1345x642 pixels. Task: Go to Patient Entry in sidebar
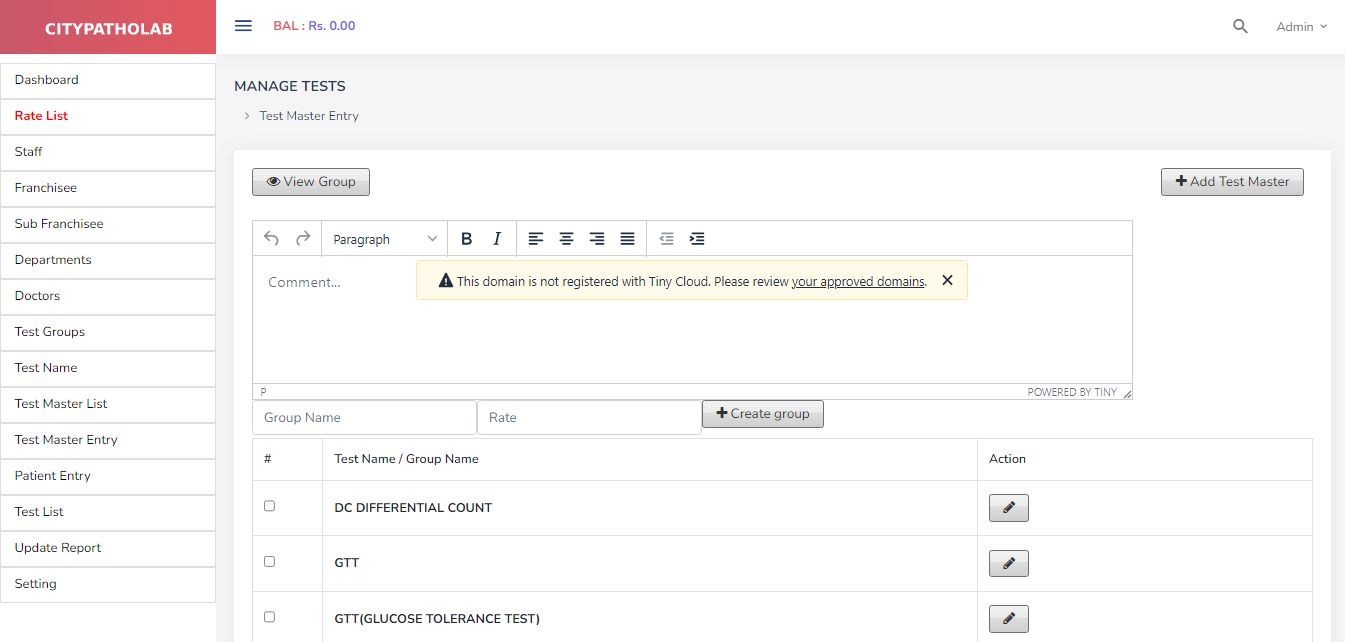(53, 476)
